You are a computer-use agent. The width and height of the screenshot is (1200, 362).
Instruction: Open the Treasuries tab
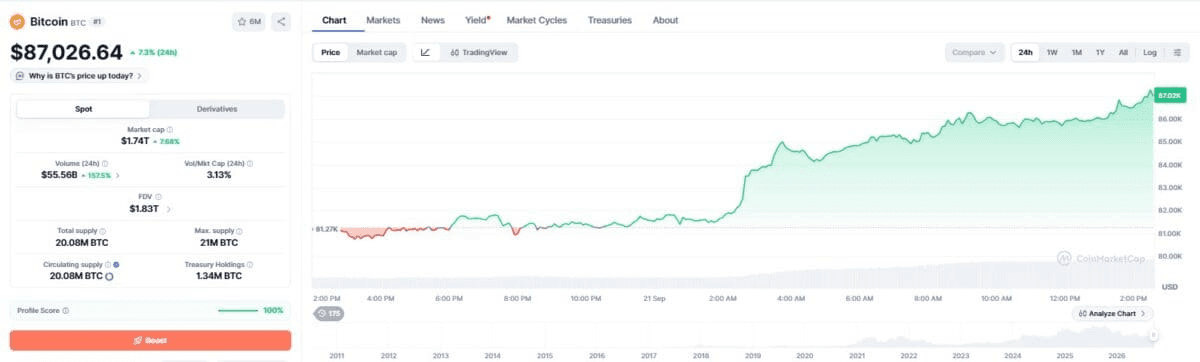tap(610, 20)
